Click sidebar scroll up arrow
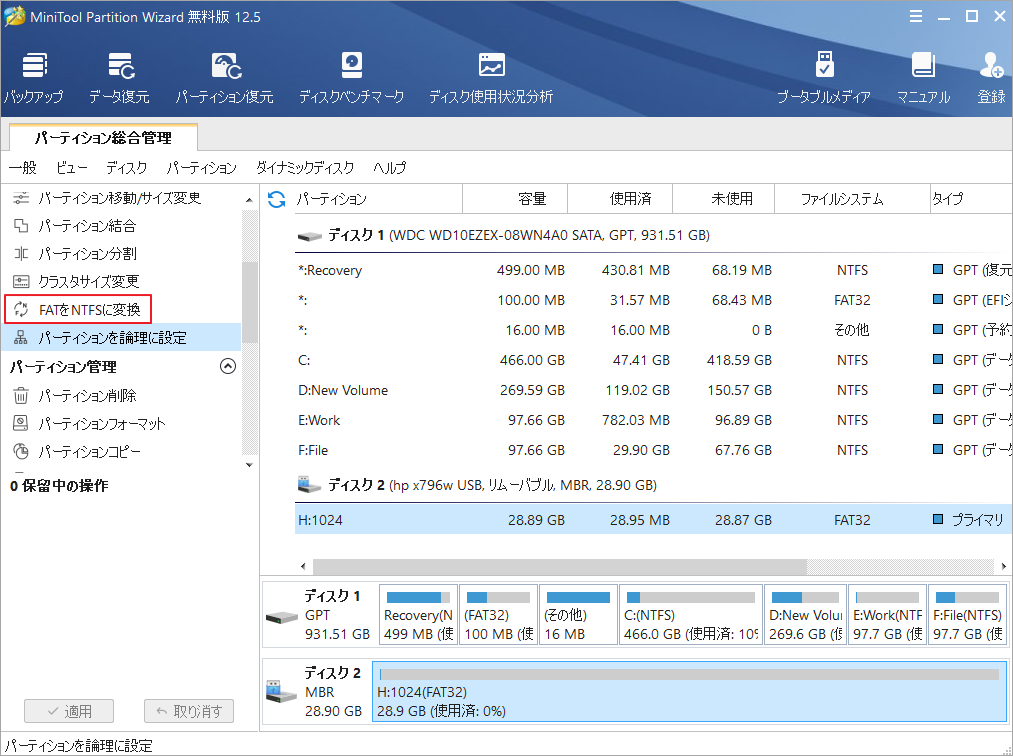 coord(249,200)
